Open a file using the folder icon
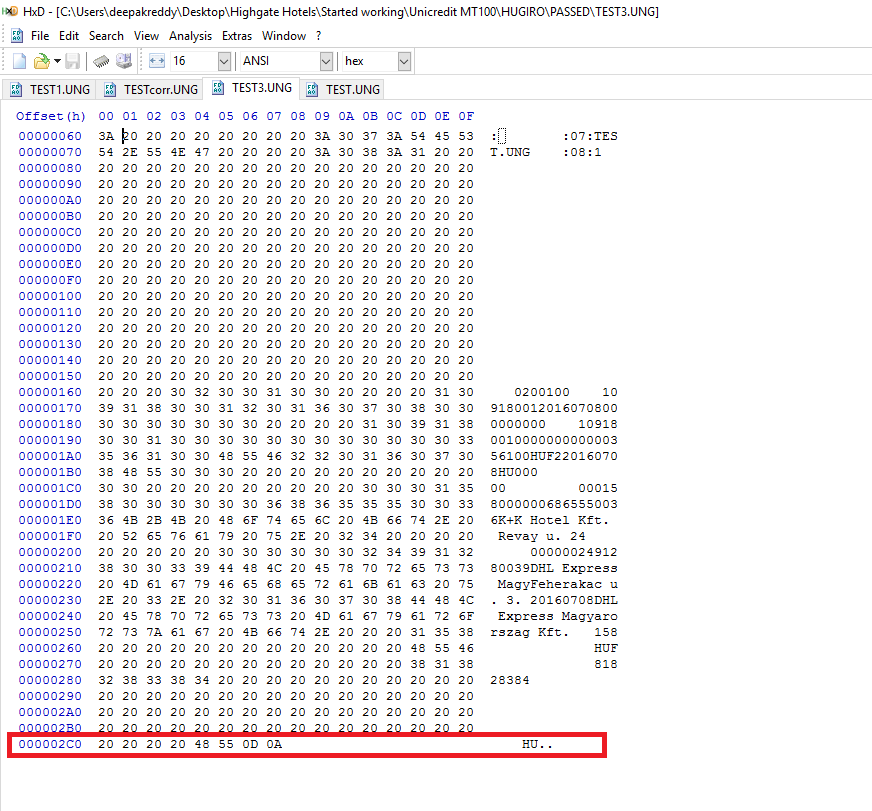This screenshot has height=811, width=872. coord(40,60)
